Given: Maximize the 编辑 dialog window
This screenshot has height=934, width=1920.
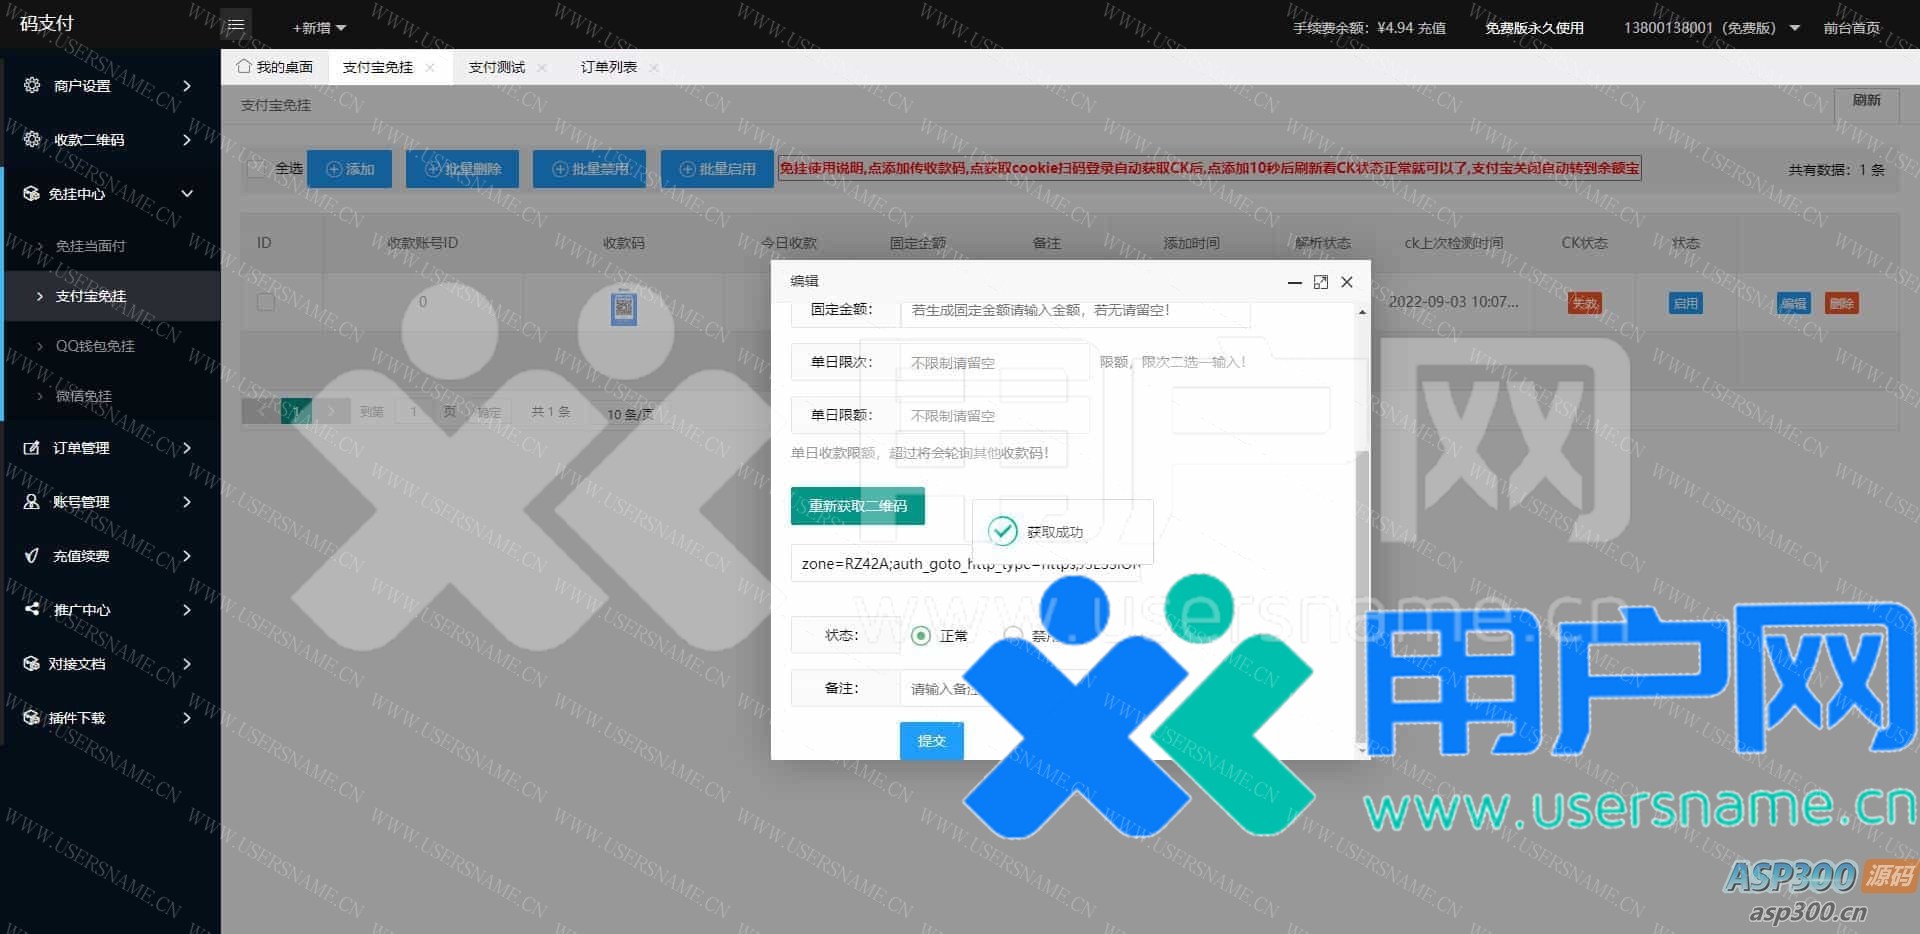Looking at the screenshot, I should point(1320,282).
